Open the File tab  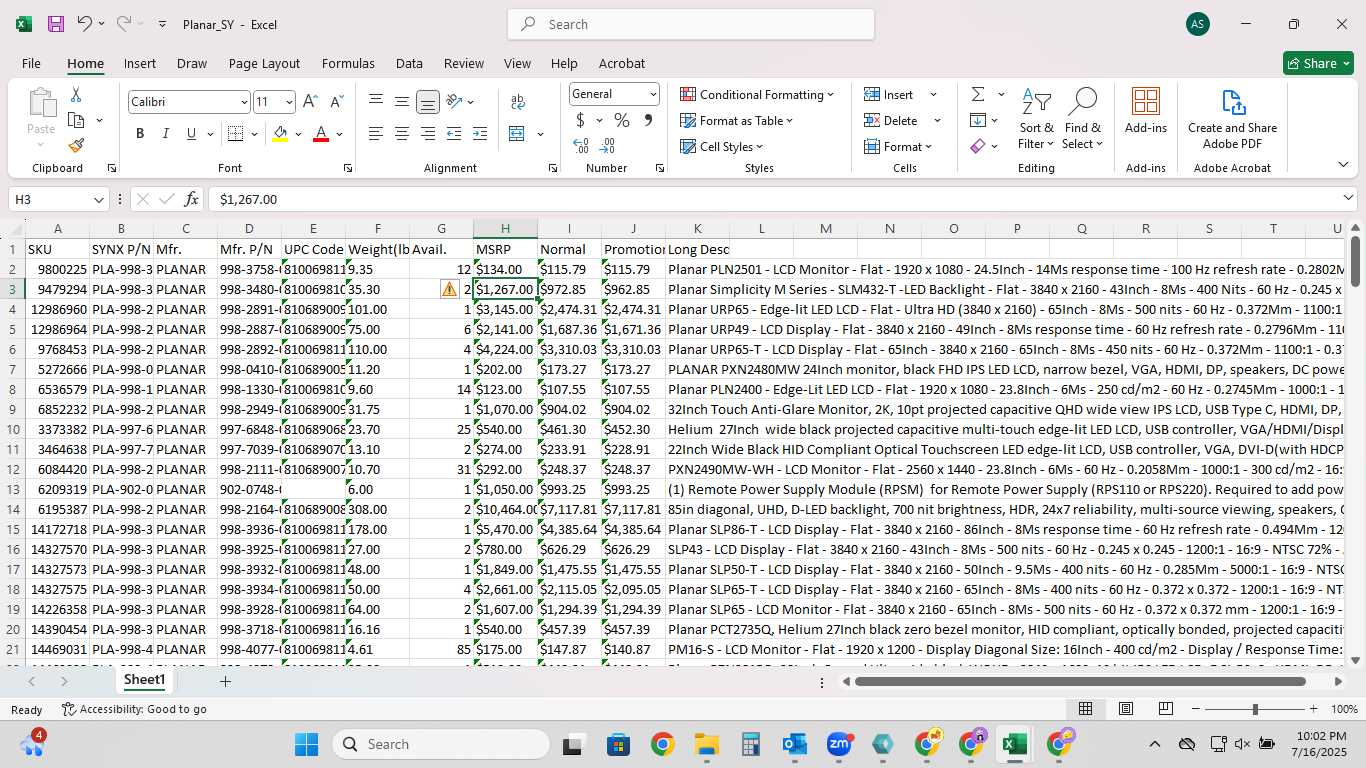[31, 63]
